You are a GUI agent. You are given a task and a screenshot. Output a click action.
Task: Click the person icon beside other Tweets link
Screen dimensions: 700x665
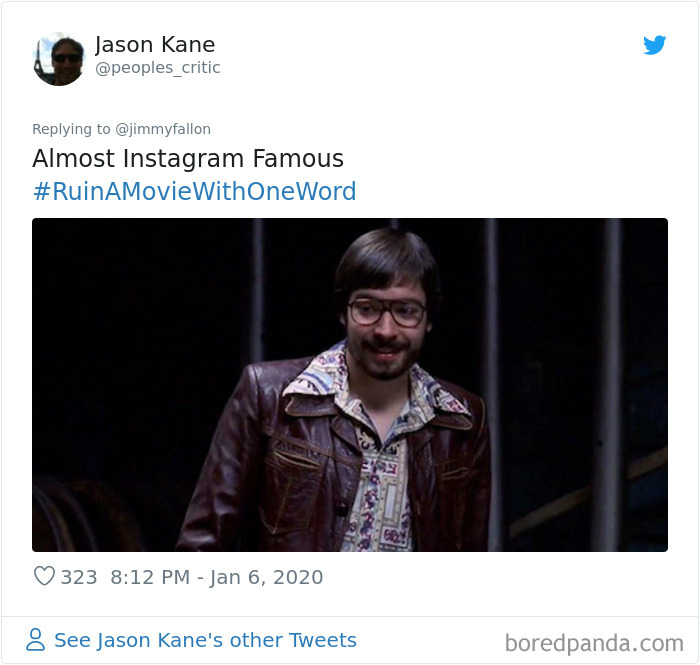(x=36, y=640)
